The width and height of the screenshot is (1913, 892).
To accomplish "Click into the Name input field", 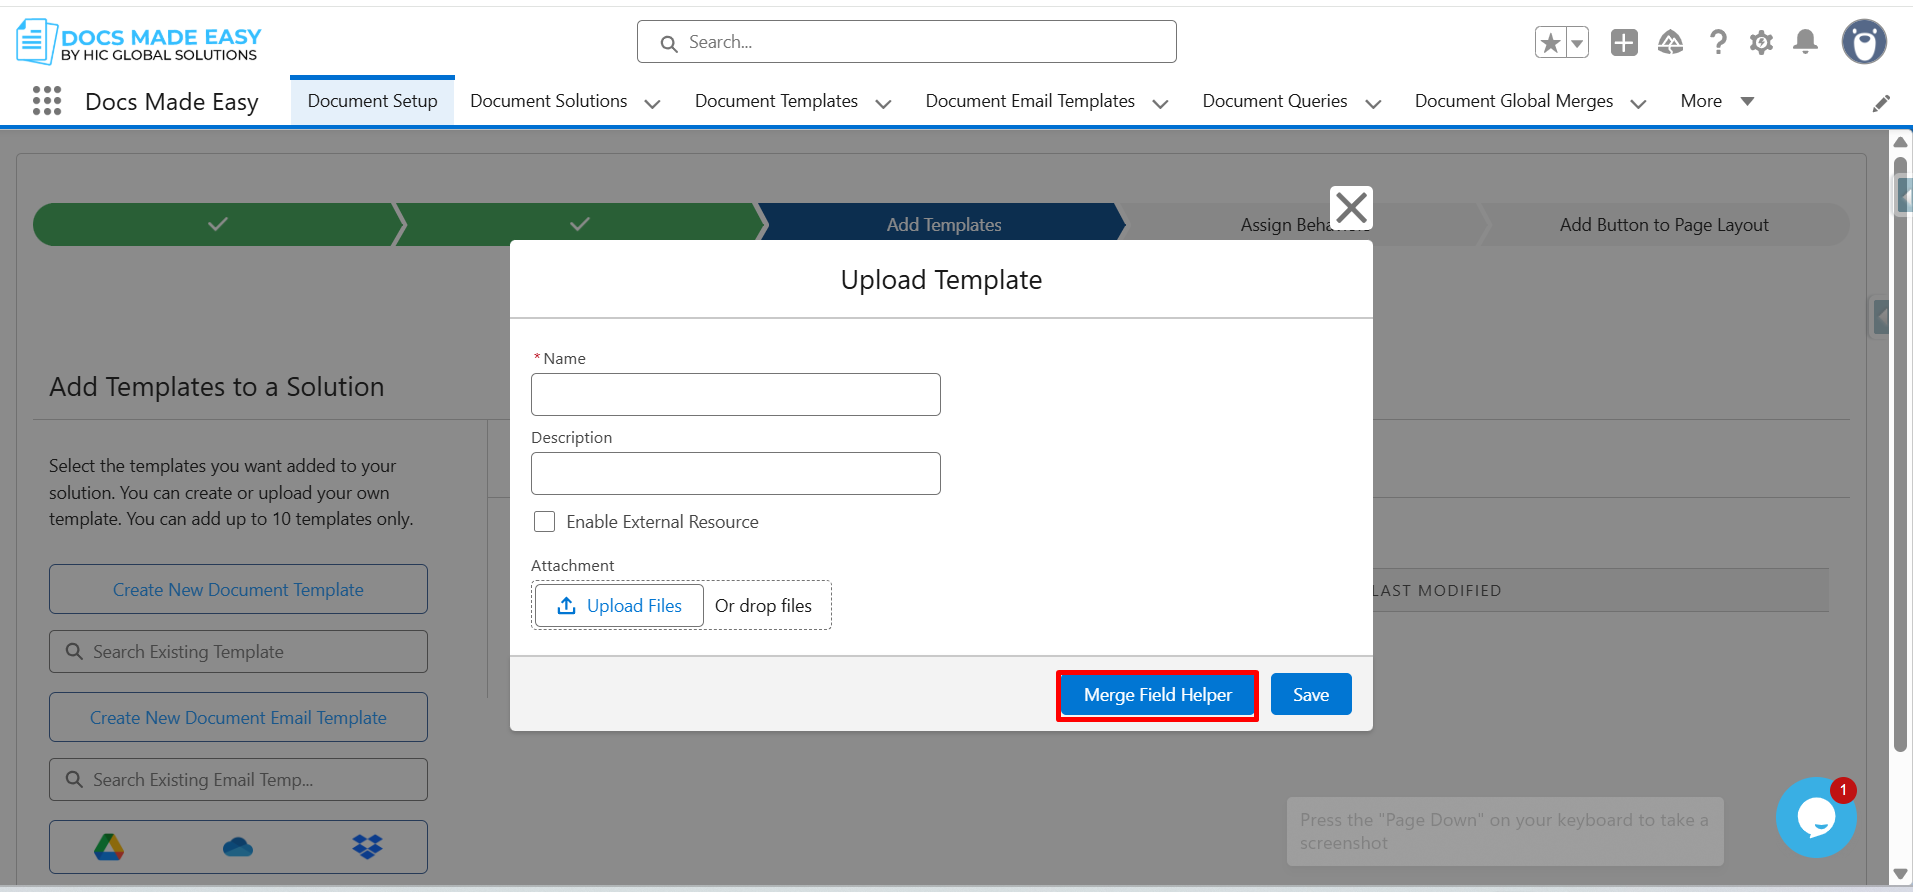I will (x=735, y=395).
